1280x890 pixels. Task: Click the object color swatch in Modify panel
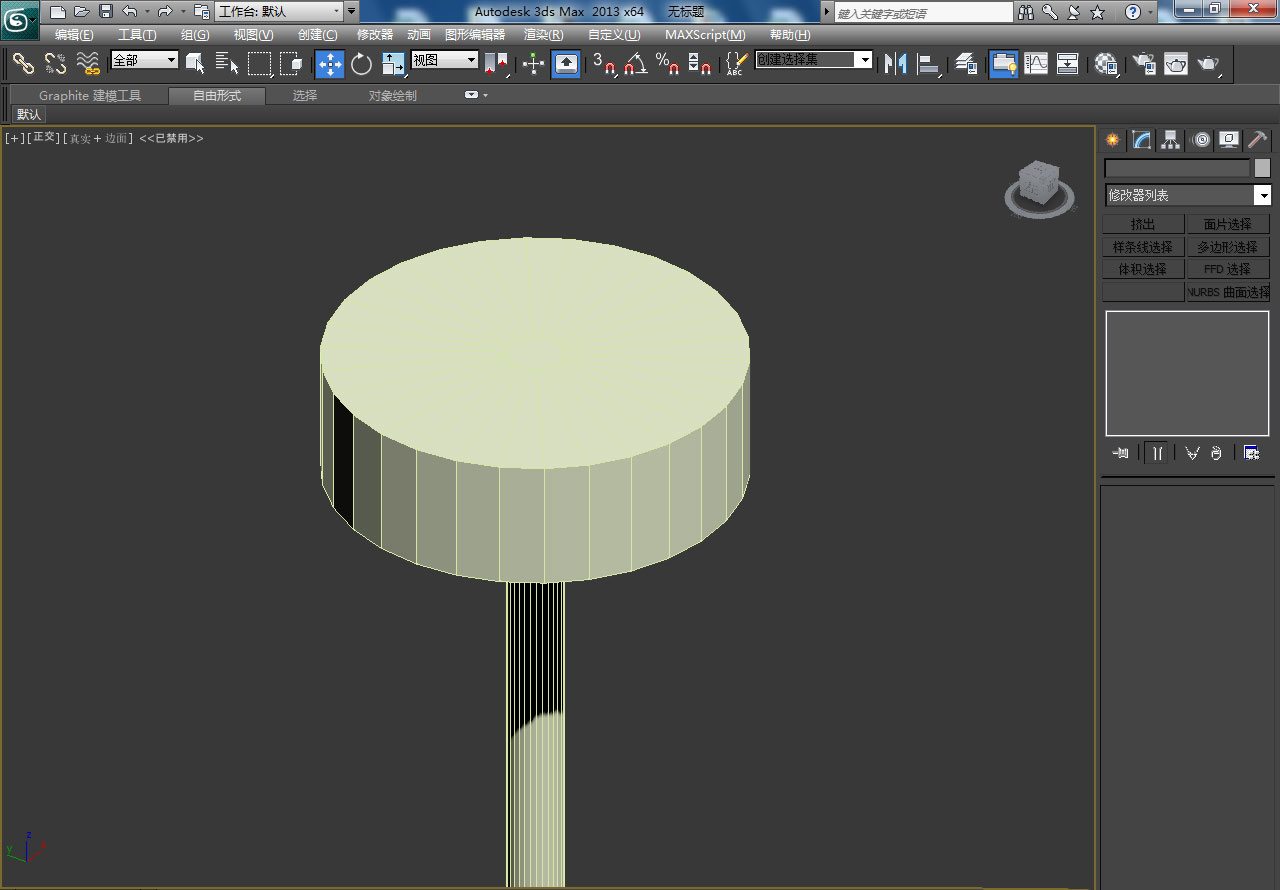click(1262, 168)
